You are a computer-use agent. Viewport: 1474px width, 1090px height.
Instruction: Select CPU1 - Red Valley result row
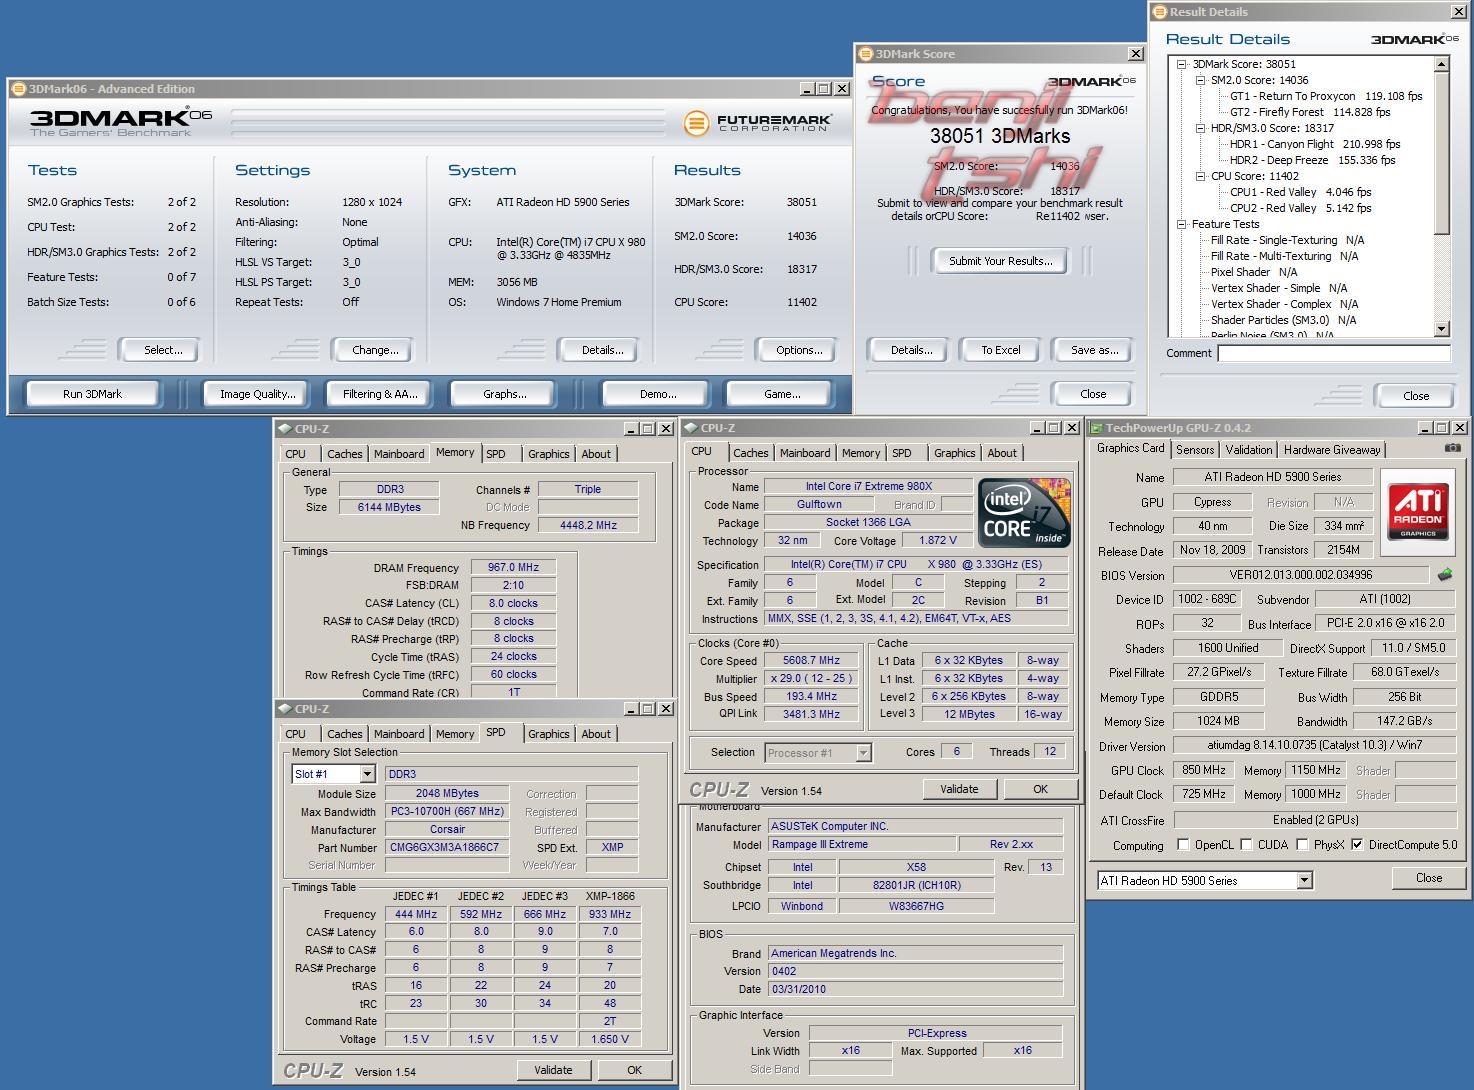[x=1300, y=192]
